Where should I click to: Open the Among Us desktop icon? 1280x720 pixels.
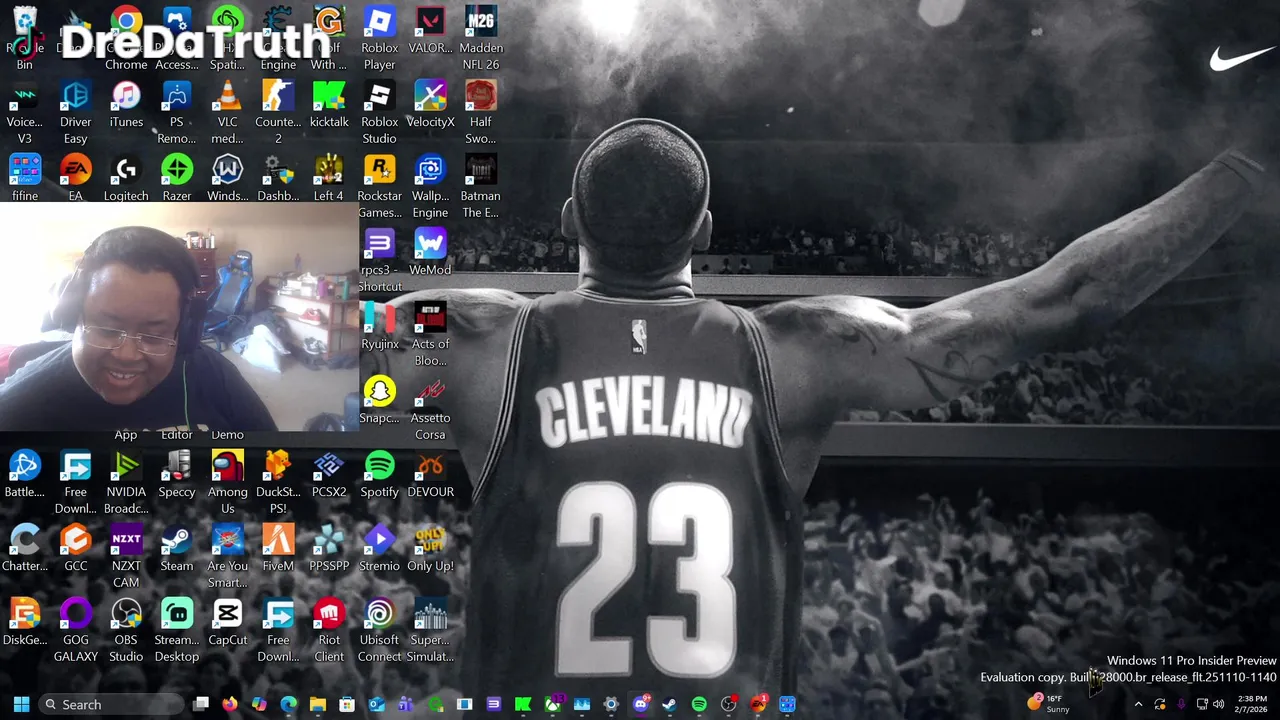pos(227,482)
